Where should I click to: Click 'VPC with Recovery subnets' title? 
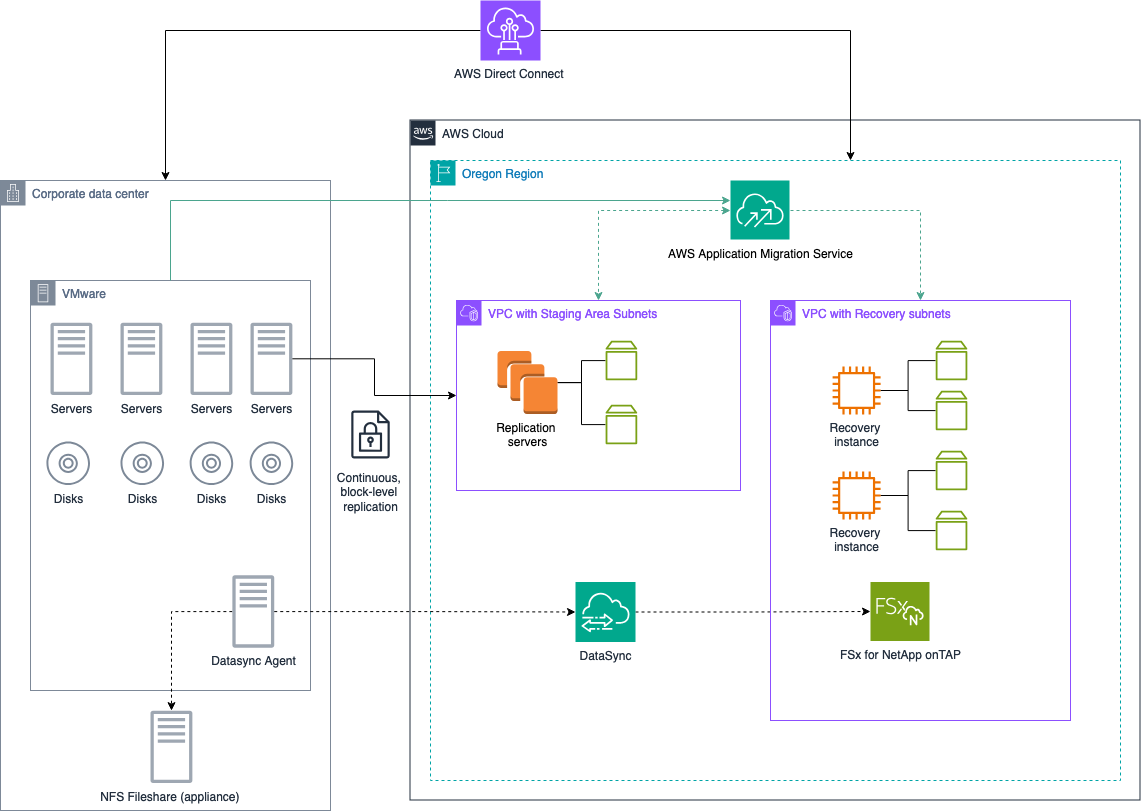click(x=876, y=314)
